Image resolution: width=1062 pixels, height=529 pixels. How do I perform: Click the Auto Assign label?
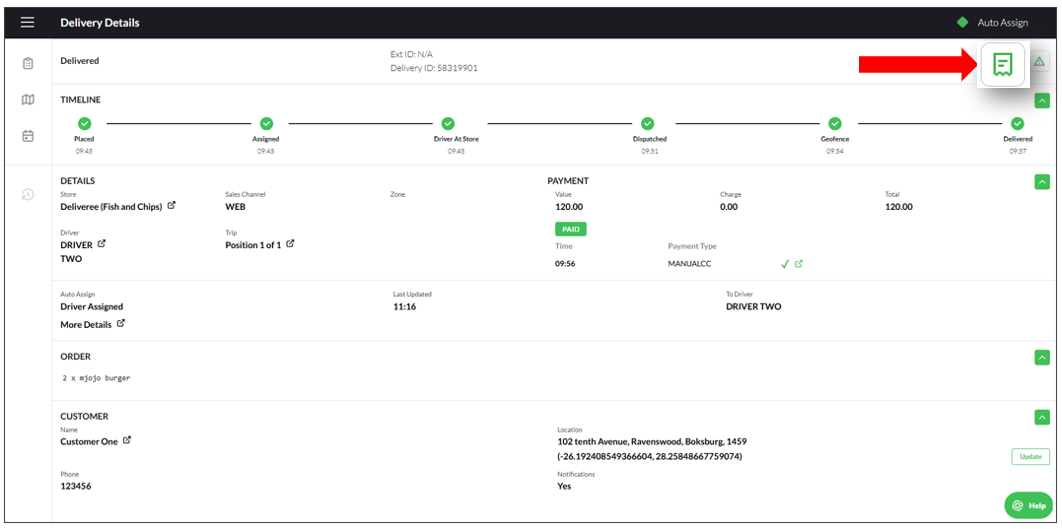pyautogui.click(x=1002, y=22)
